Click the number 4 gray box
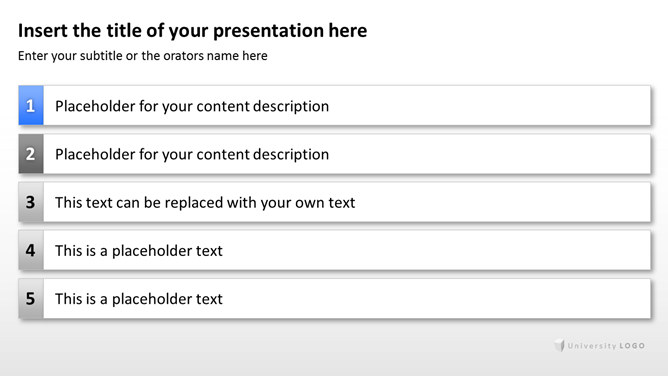 31,250
